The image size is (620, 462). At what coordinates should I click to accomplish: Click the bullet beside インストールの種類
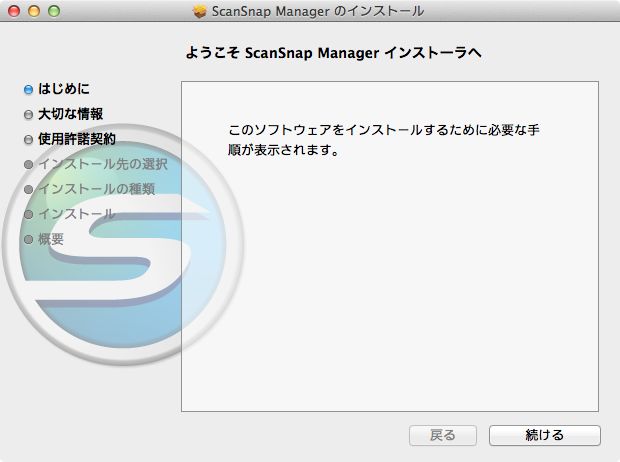[28, 189]
